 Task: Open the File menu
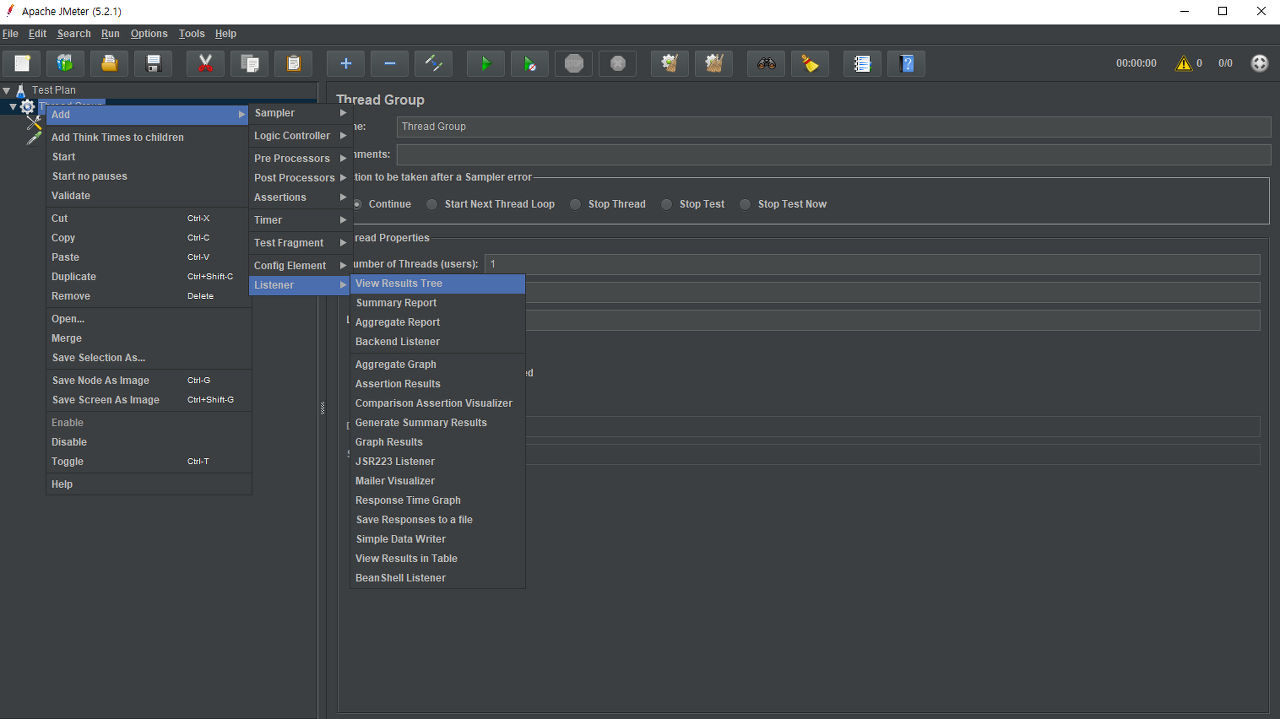[x=11, y=33]
